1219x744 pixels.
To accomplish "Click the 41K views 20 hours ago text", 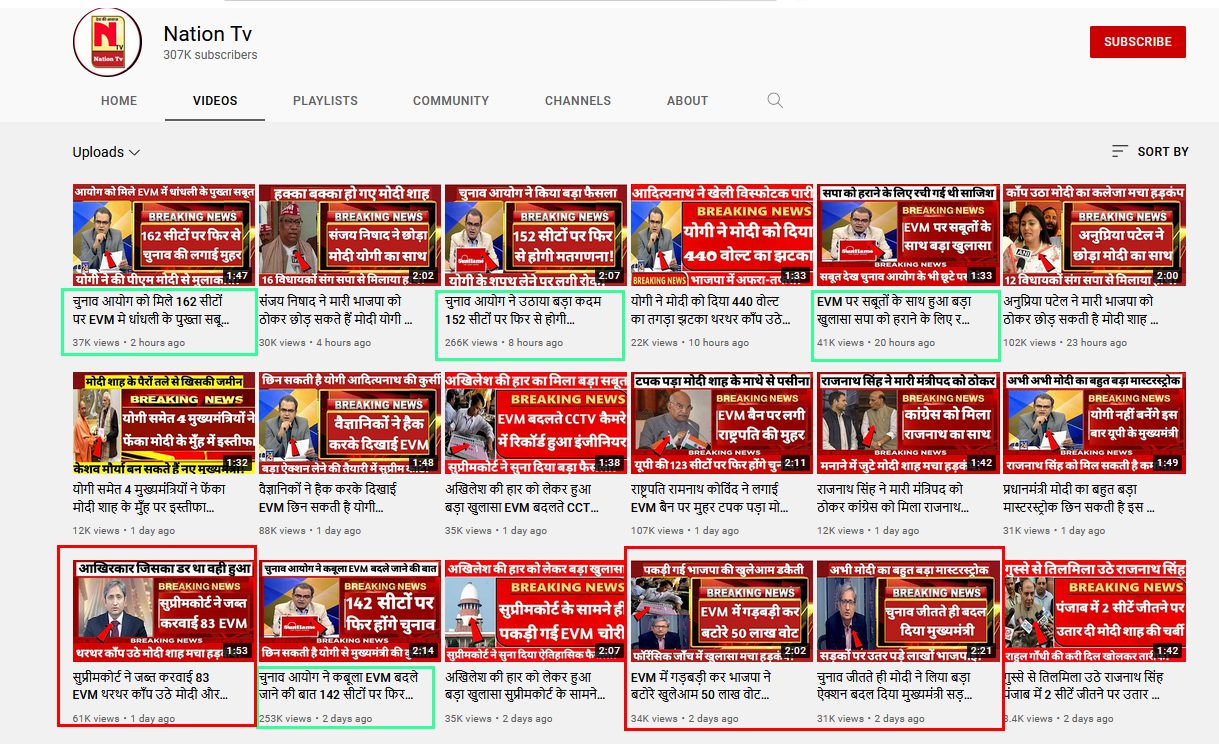I will [x=876, y=343].
